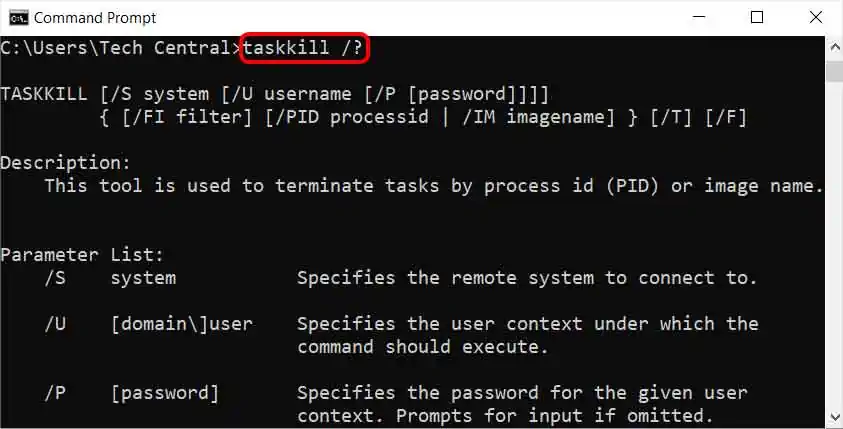The width and height of the screenshot is (843, 429).
Task: Click the "/P" parameter in the list
Action: click(56, 392)
